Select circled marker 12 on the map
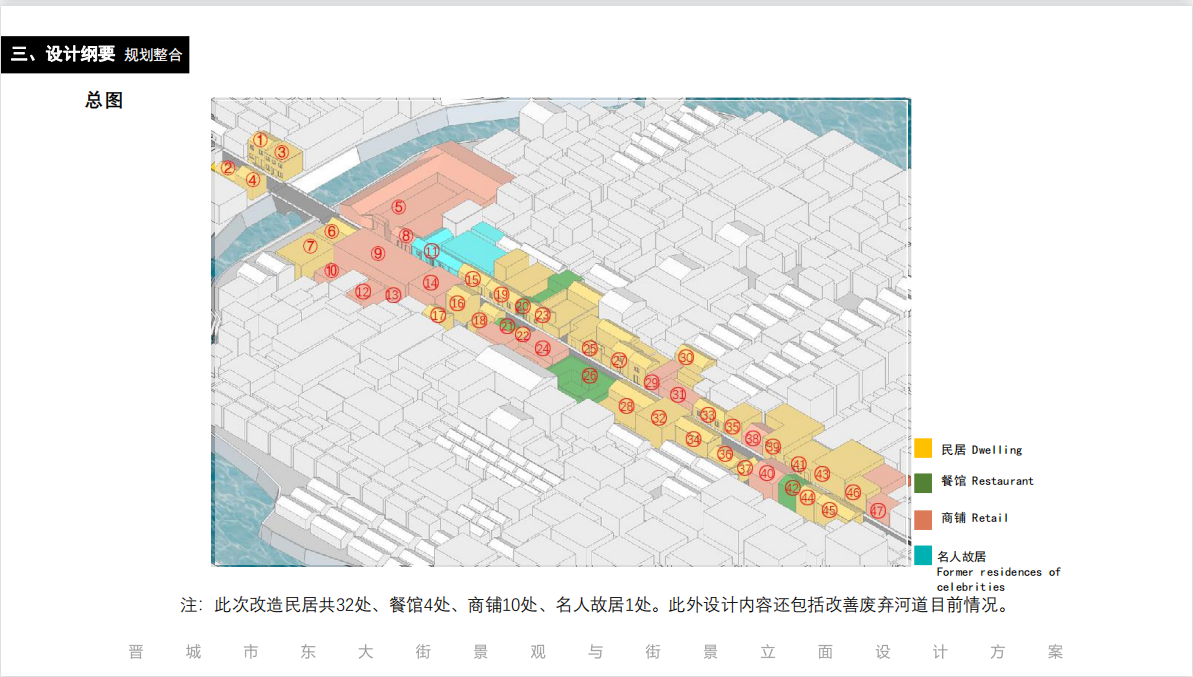This screenshot has width=1193, height=677. coord(363,292)
